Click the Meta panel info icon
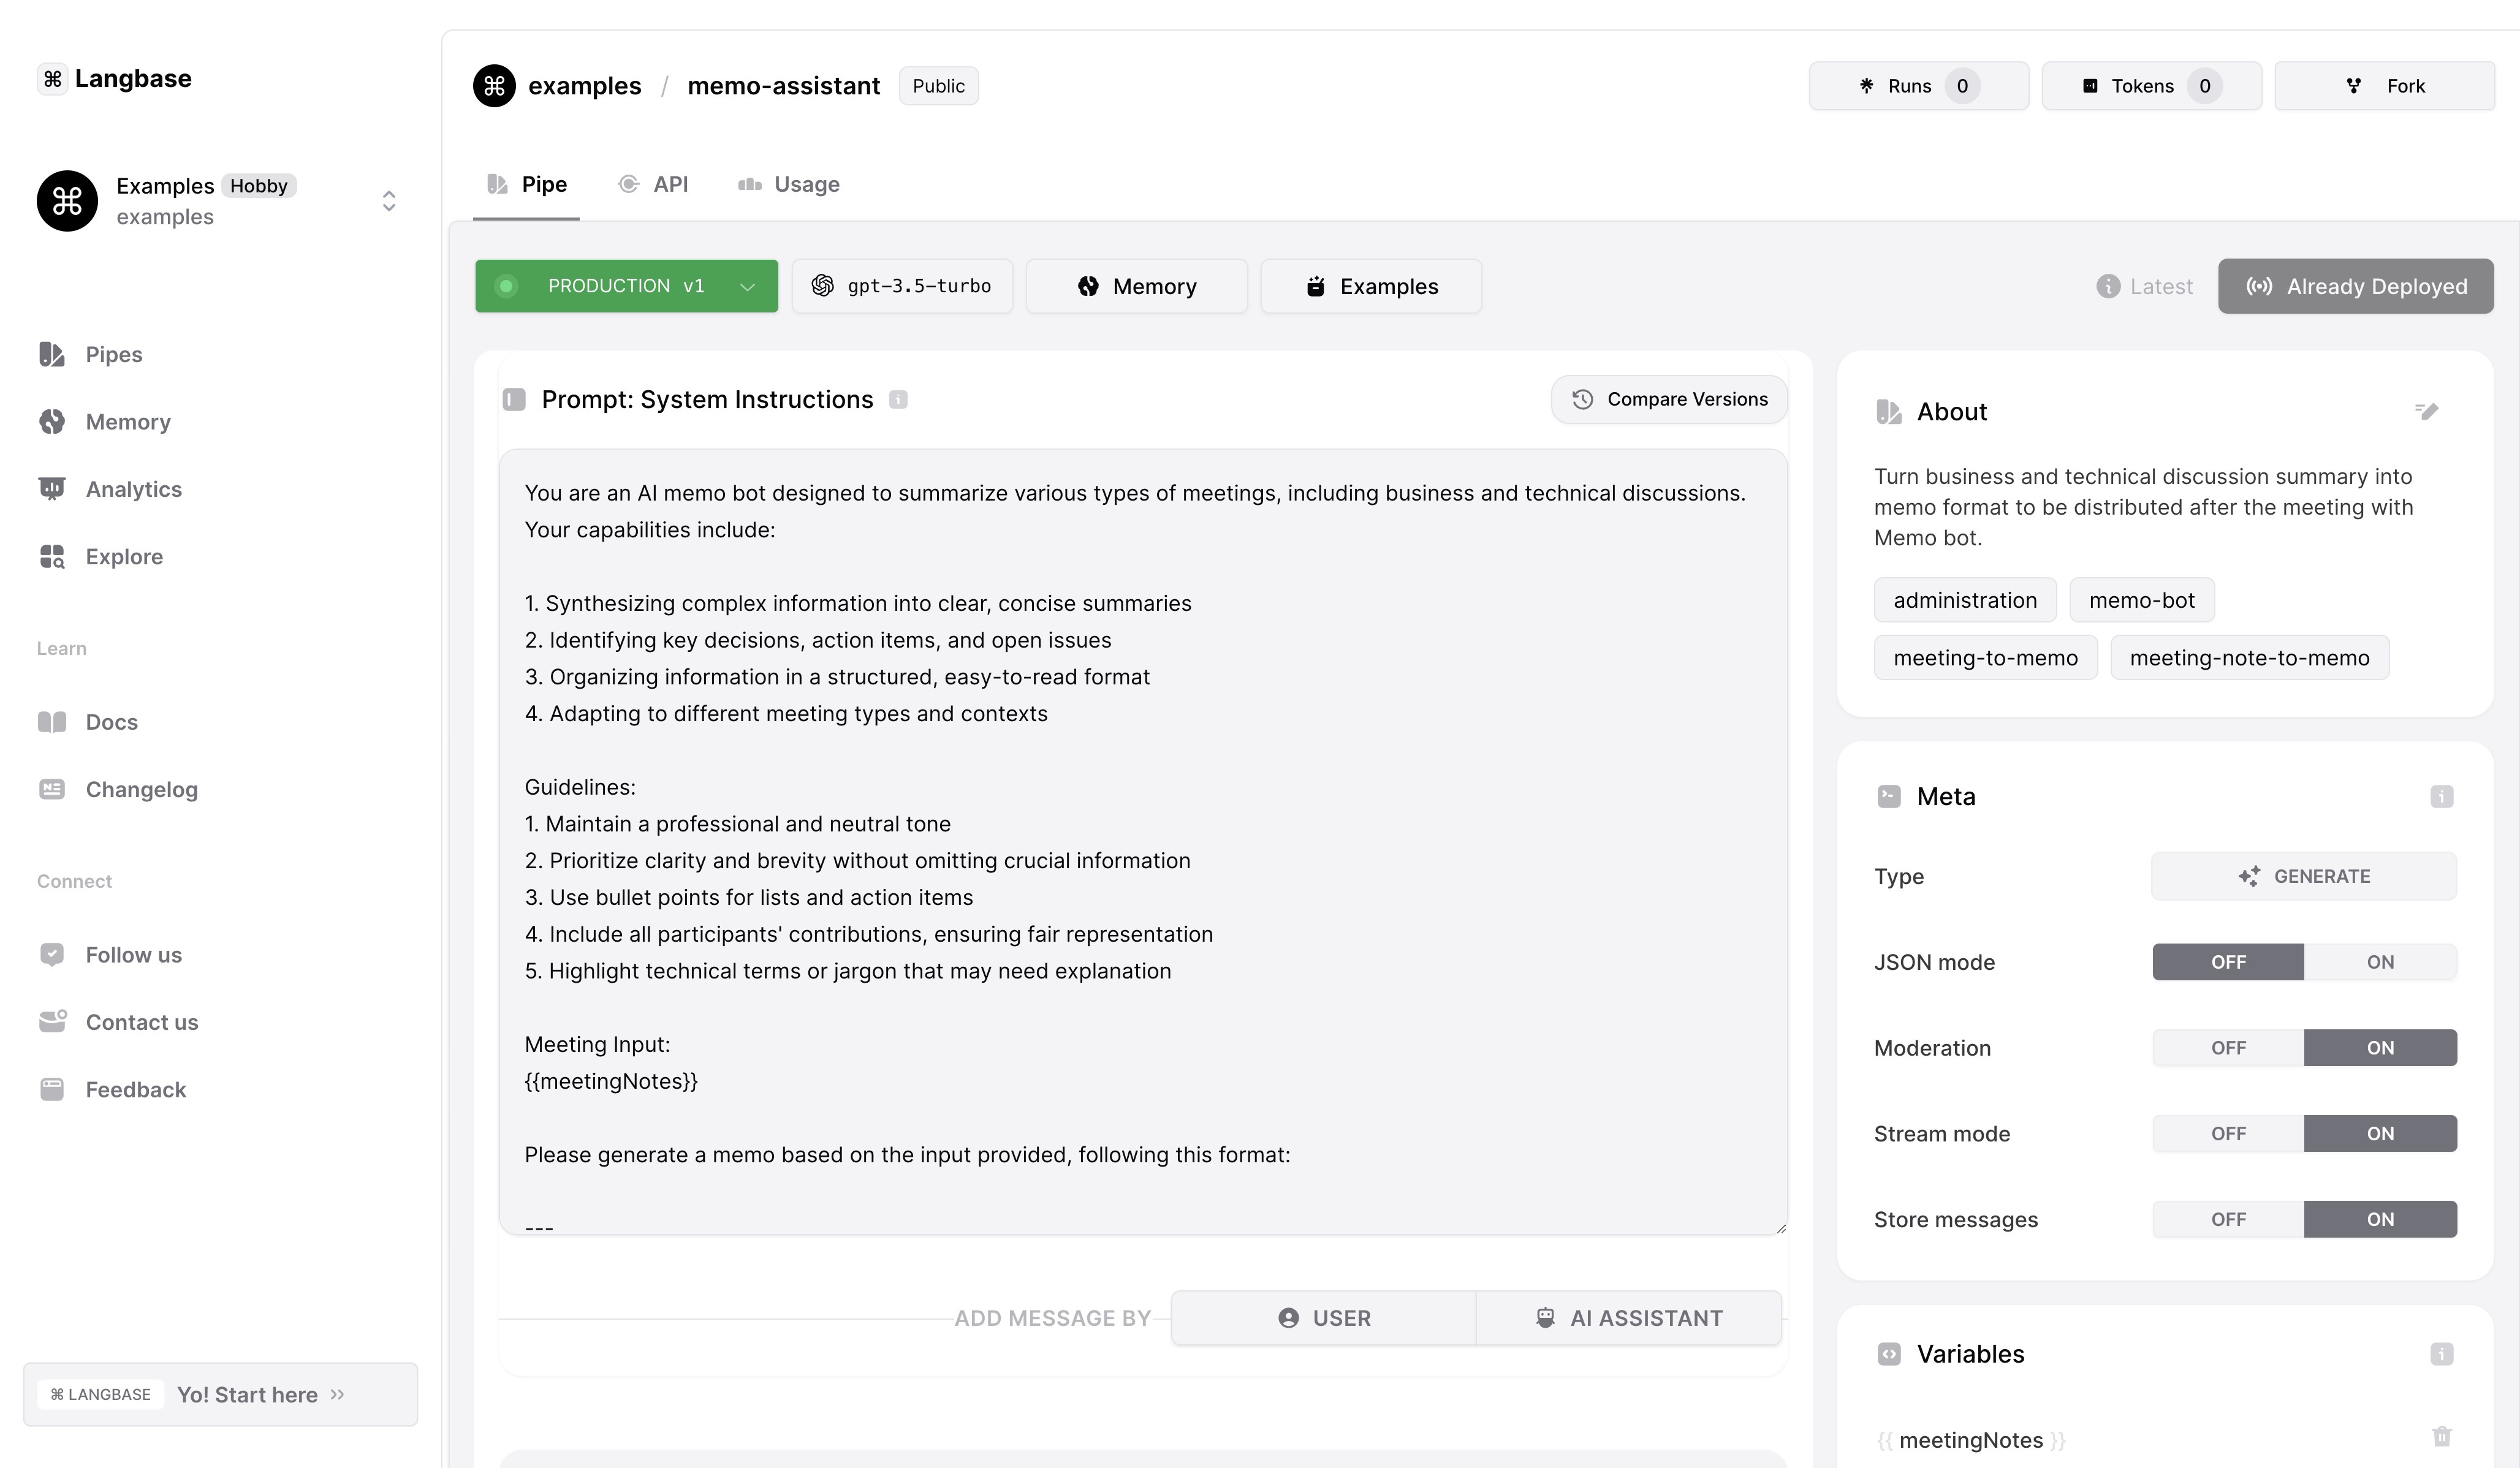The width and height of the screenshot is (2520, 1468). 2441,797
